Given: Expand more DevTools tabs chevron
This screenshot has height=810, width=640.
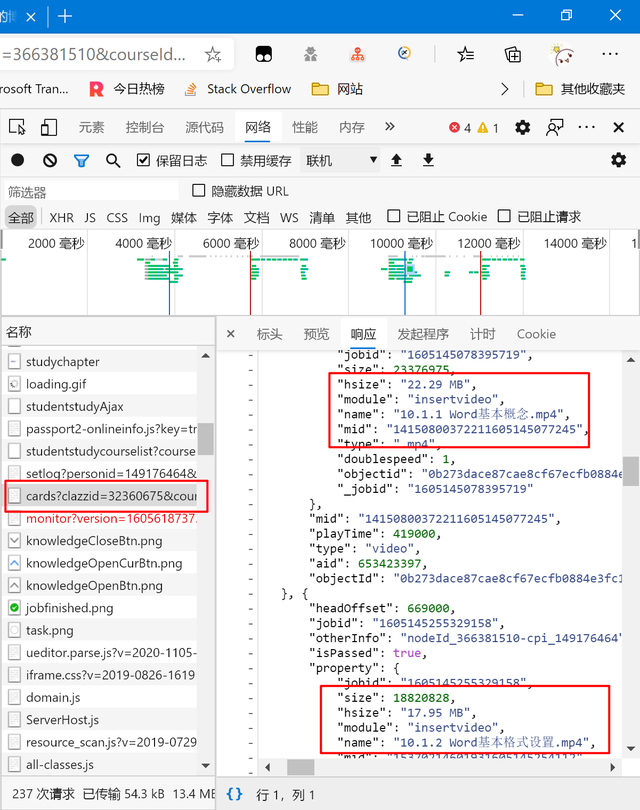Looking at the screenshot, I should (x=390, y=127).
